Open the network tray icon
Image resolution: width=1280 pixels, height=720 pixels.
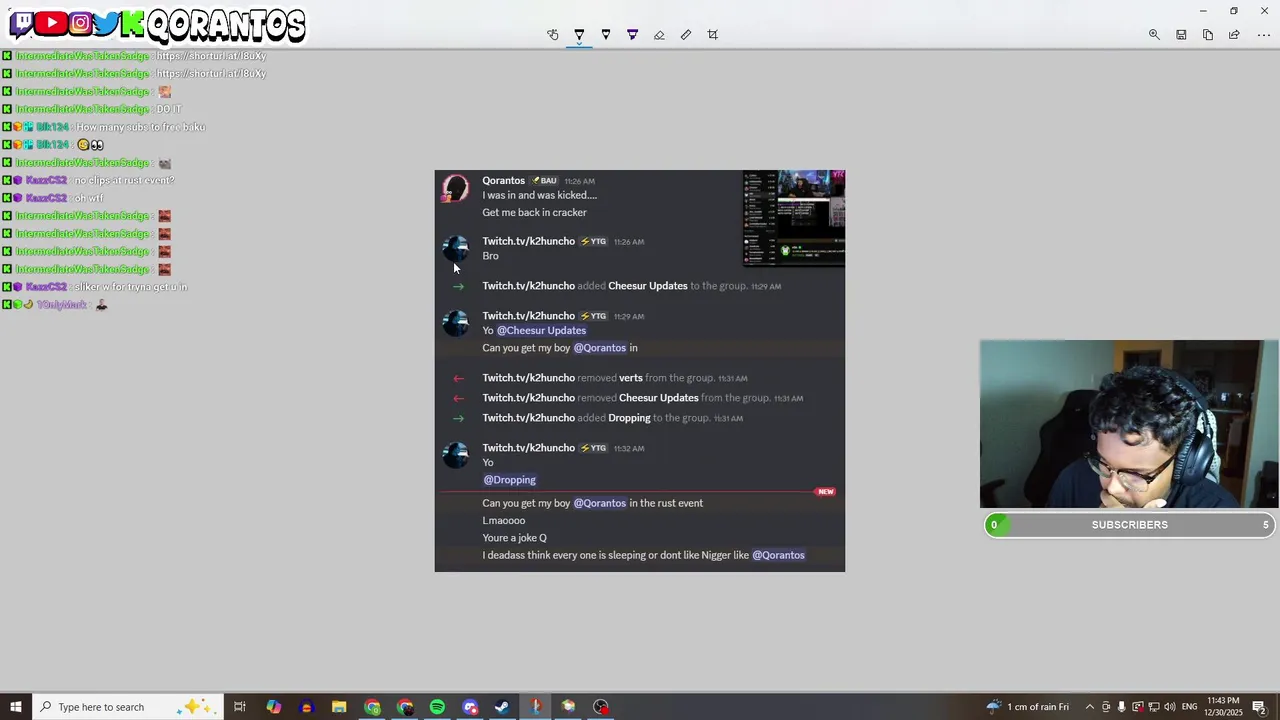[1154, 707]
